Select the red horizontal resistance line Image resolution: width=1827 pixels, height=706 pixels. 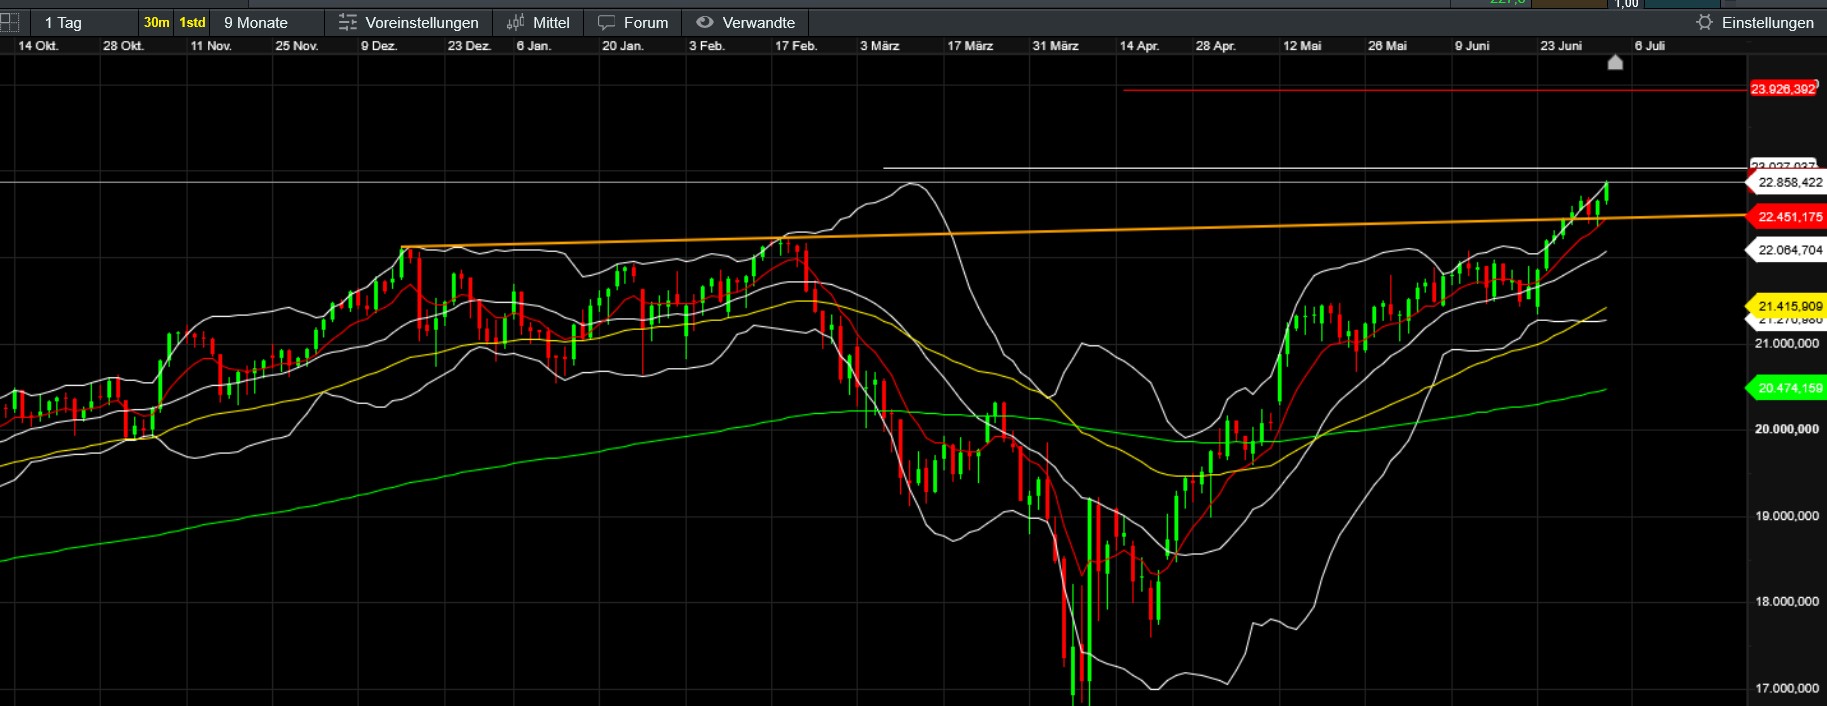[1435, 90]
